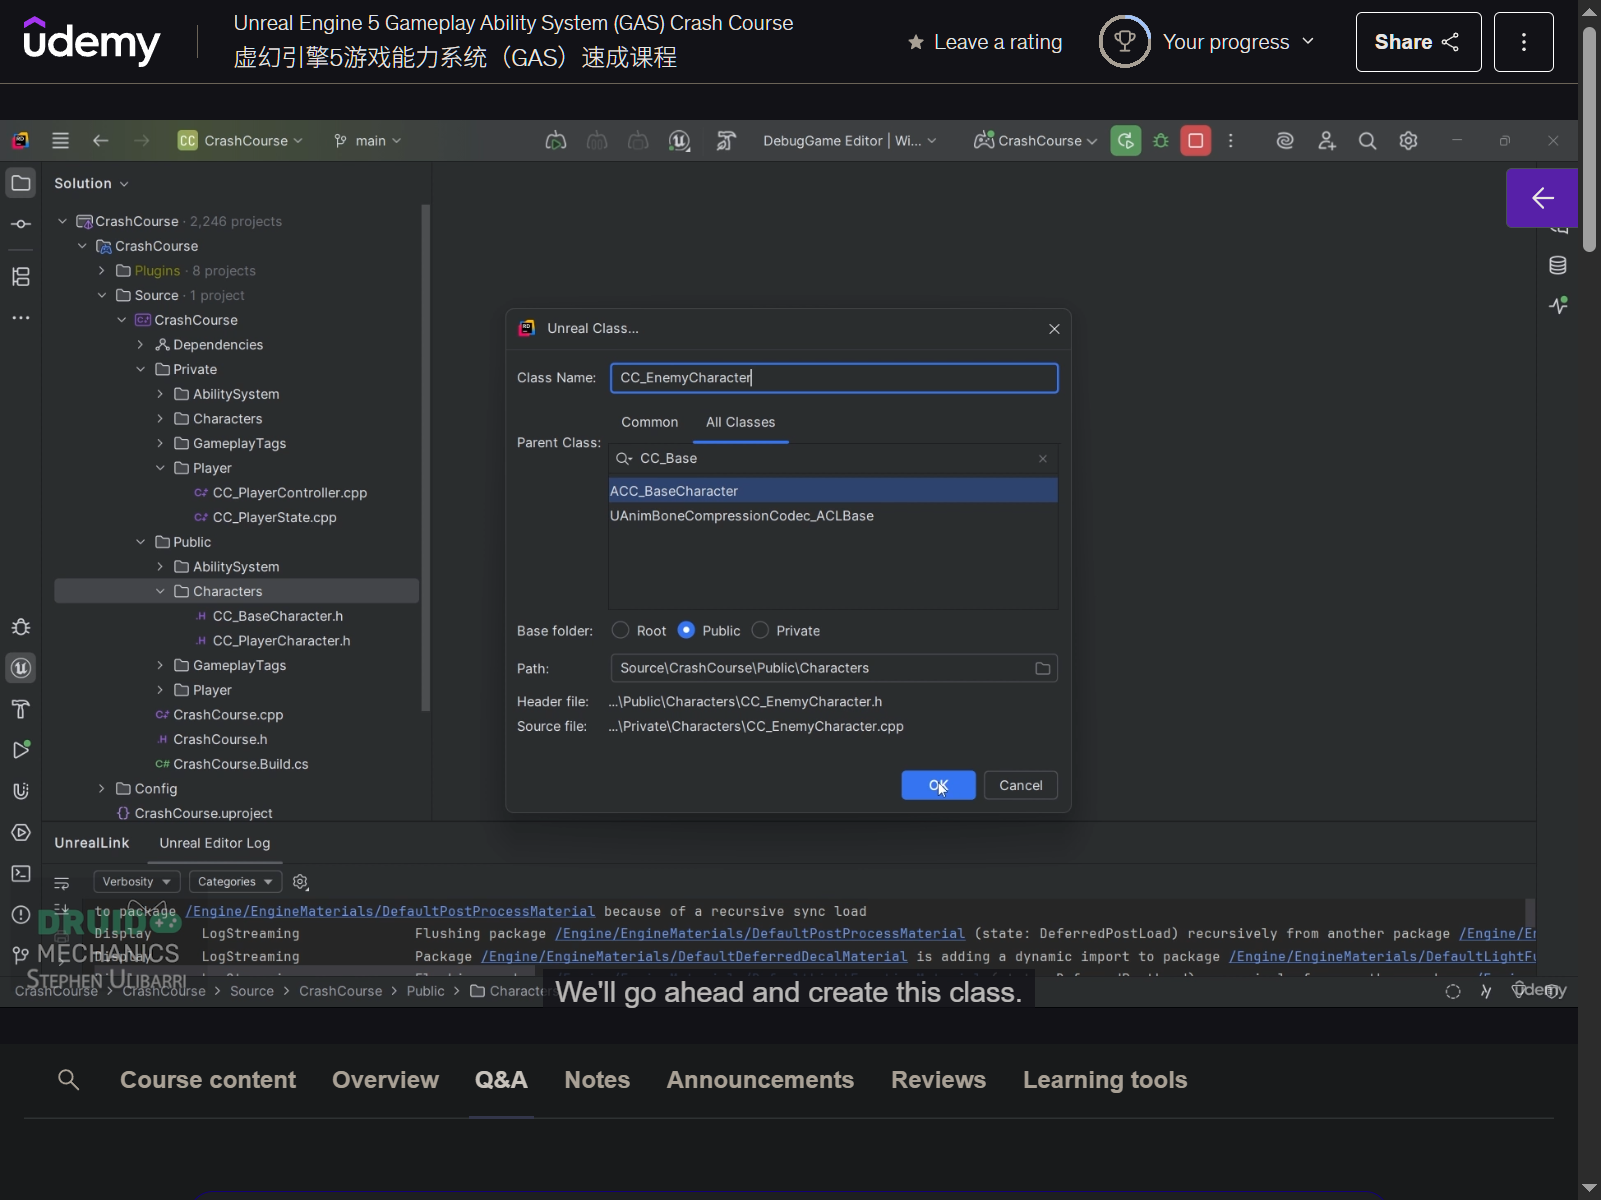Expand the Plugins folder in solution tree
Image resolution: width=1601 pixels, height=1200 pixels.
coord(102,271)
